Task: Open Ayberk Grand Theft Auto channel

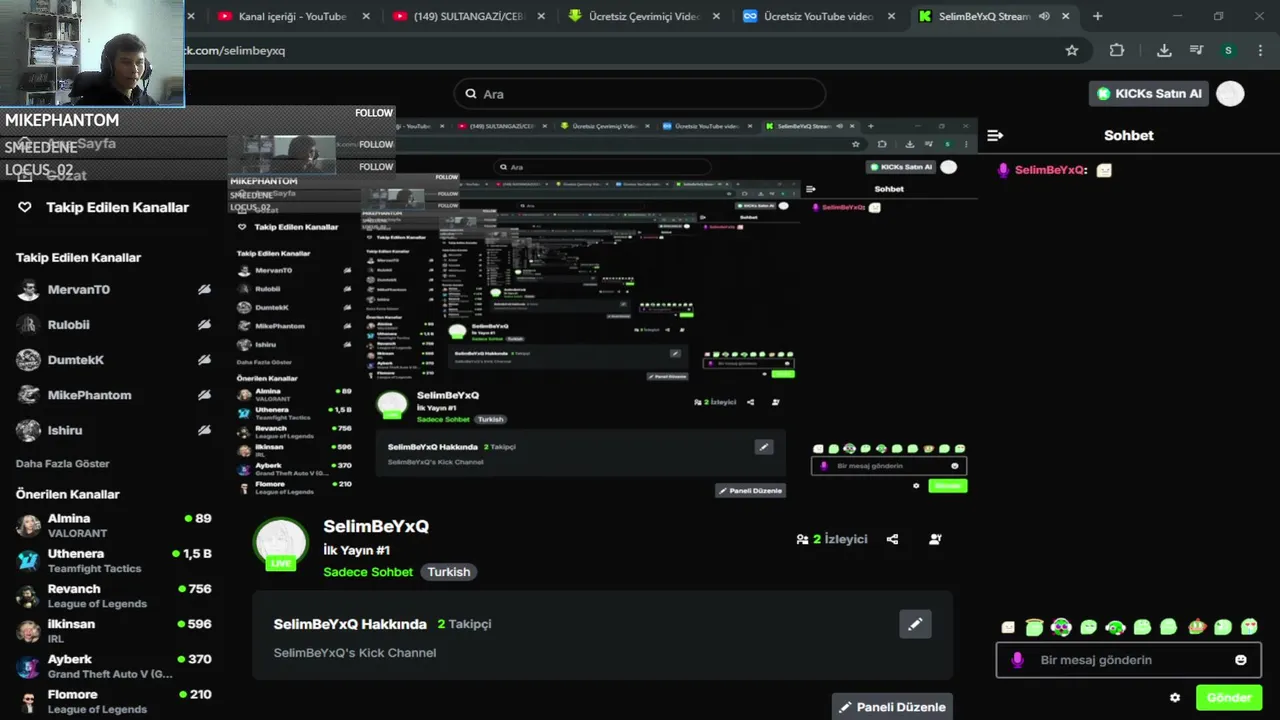Action: click(114, 666)
